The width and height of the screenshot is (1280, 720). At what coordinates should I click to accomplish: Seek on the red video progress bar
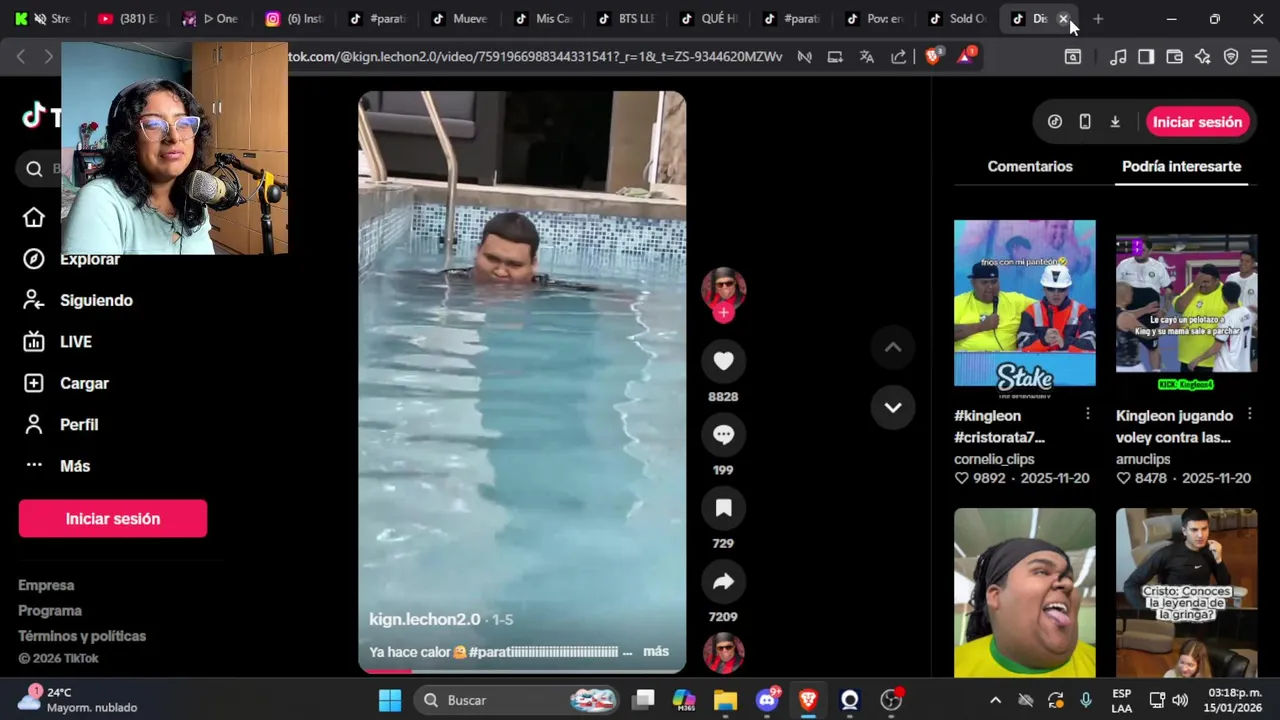[522, 670]
